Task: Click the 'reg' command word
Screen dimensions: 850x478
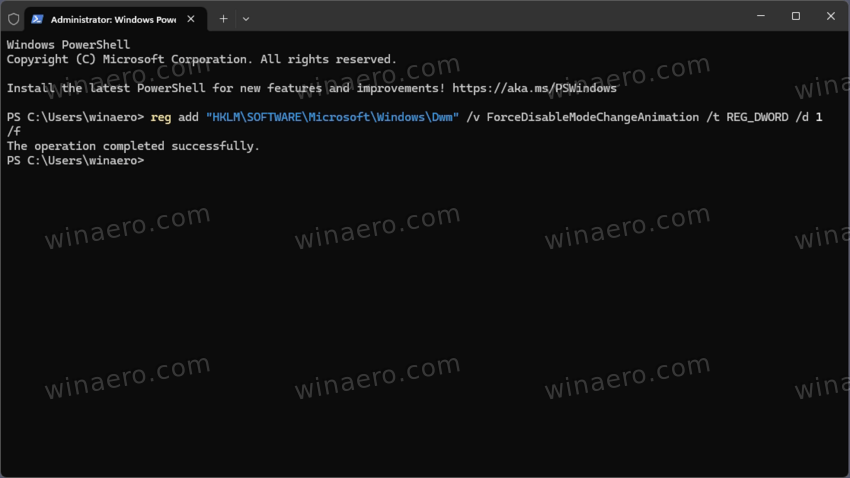Action: 160,117
